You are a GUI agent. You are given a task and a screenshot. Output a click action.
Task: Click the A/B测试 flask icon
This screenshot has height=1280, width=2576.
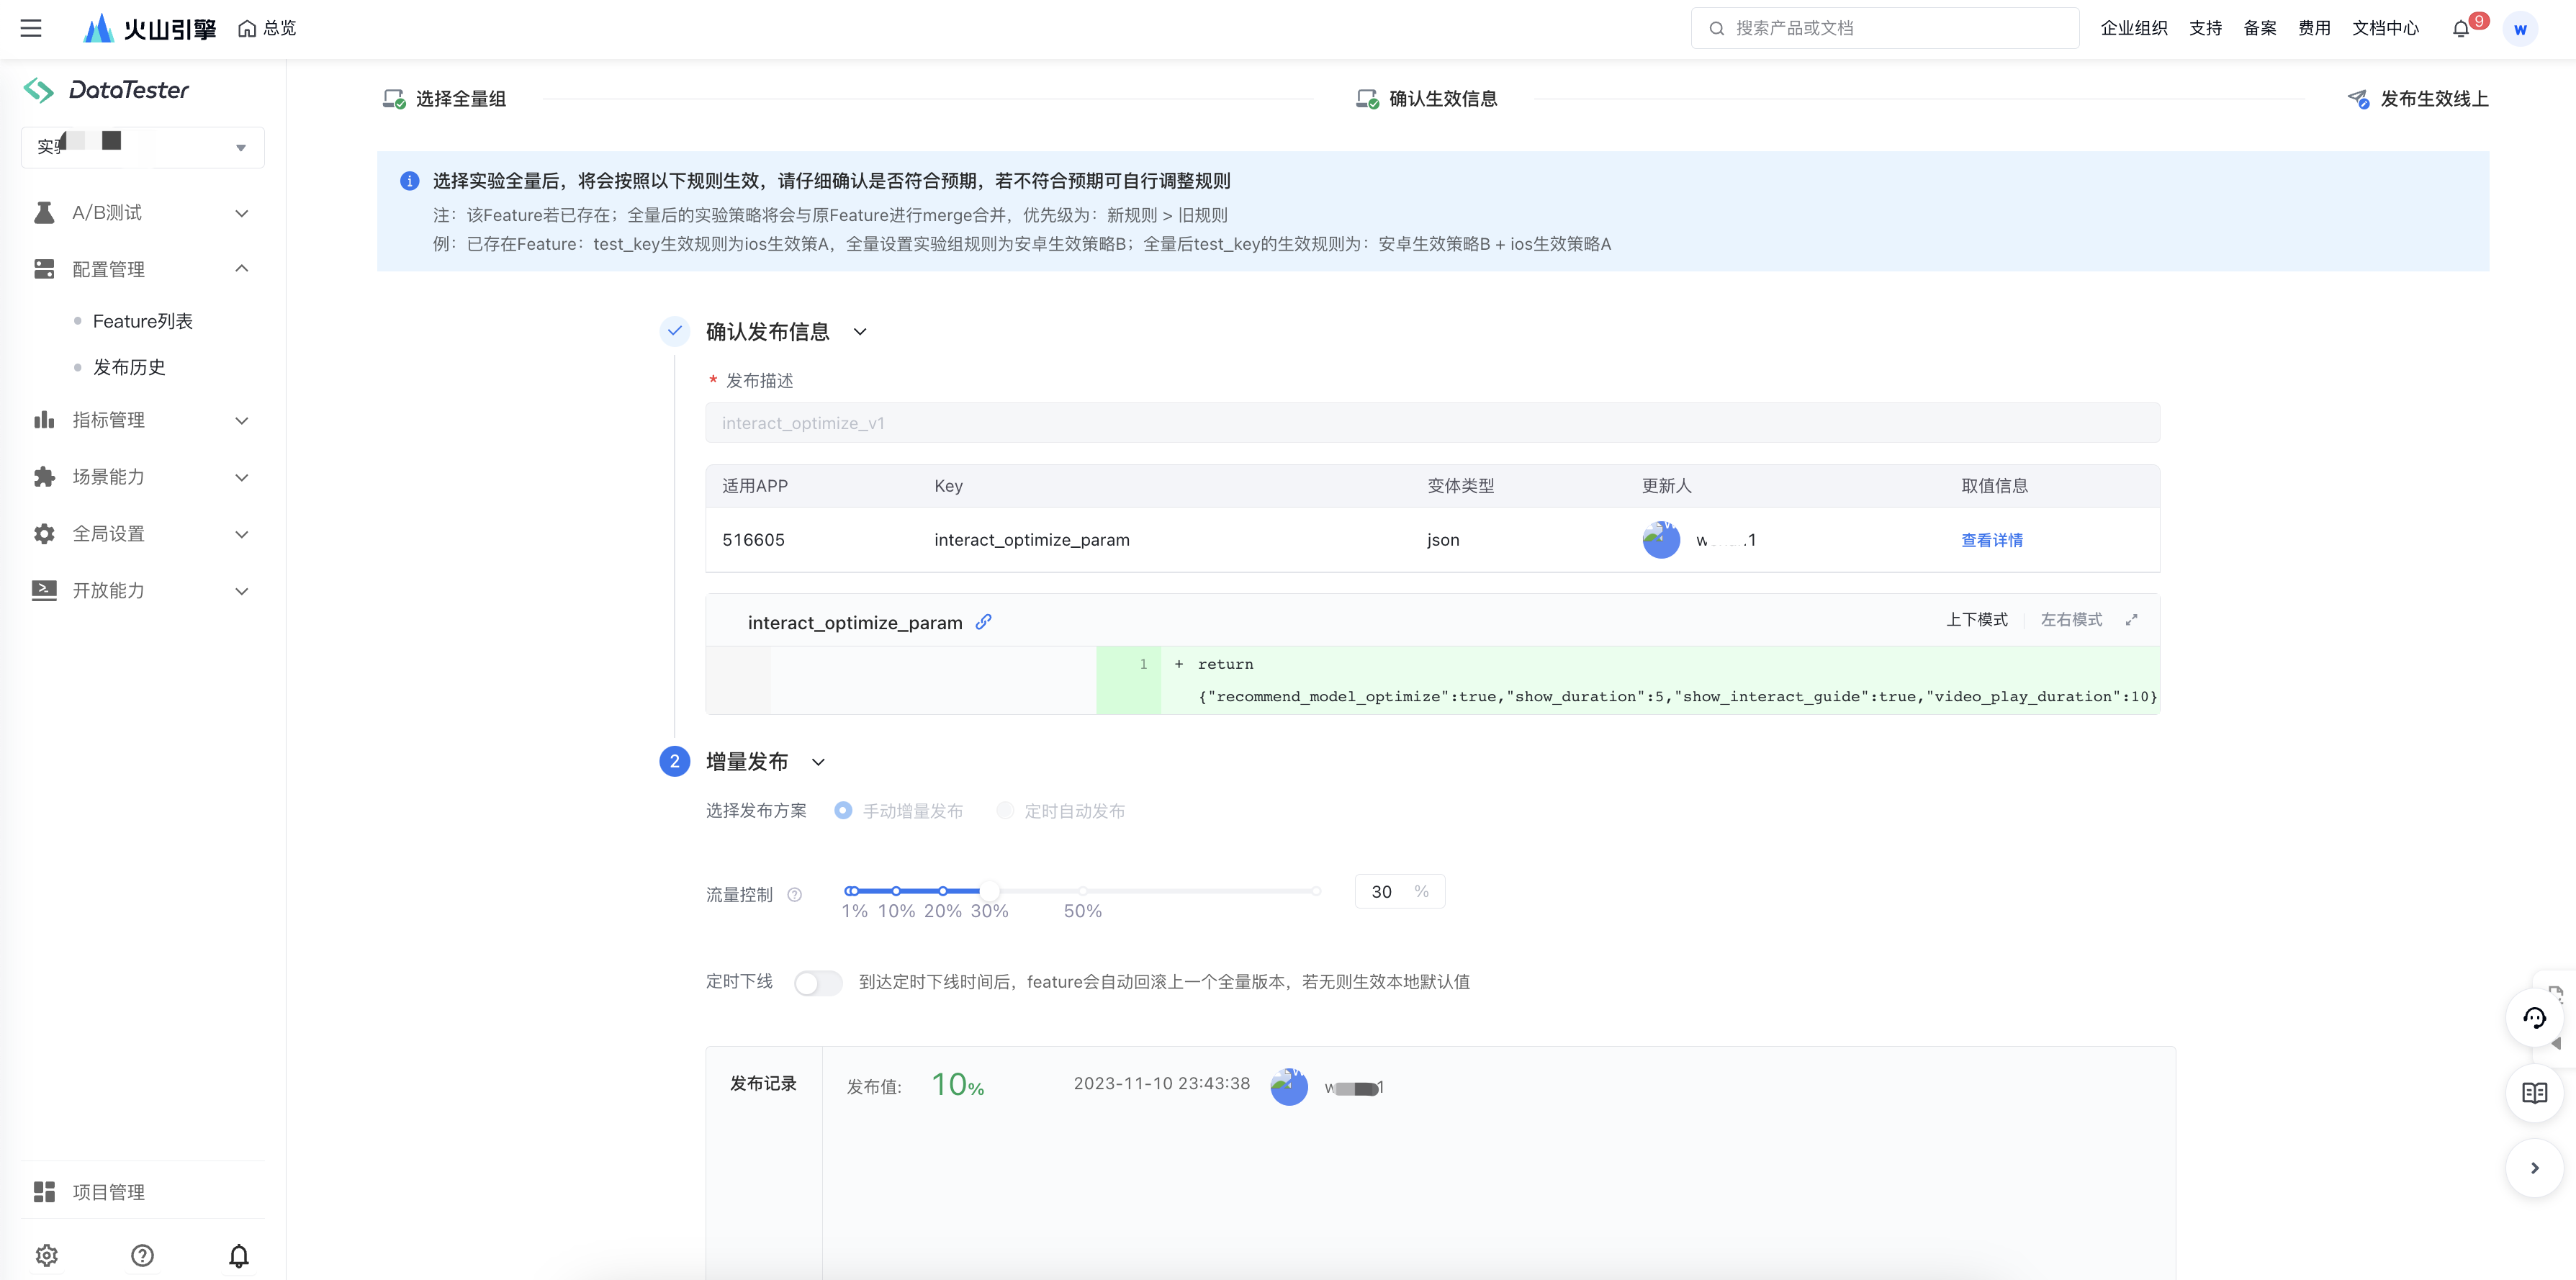pos(44,212)
